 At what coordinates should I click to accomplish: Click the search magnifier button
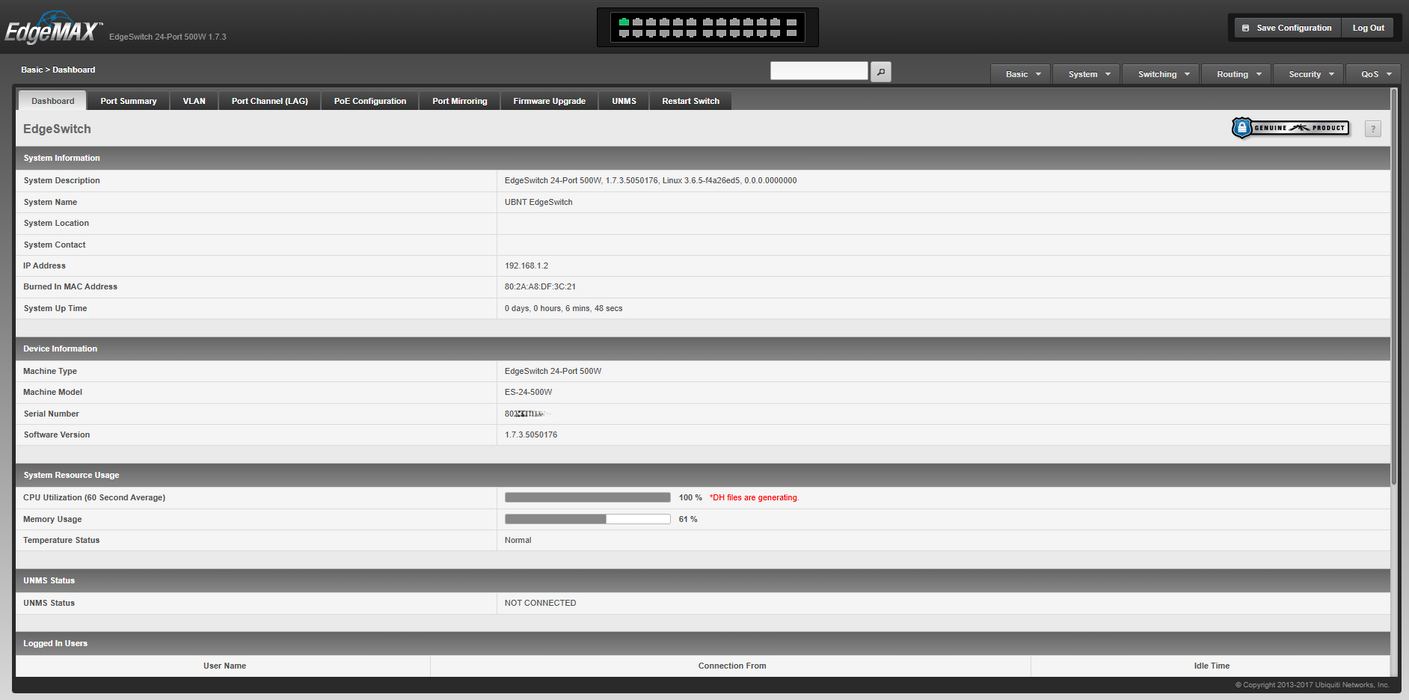(880, 72)
